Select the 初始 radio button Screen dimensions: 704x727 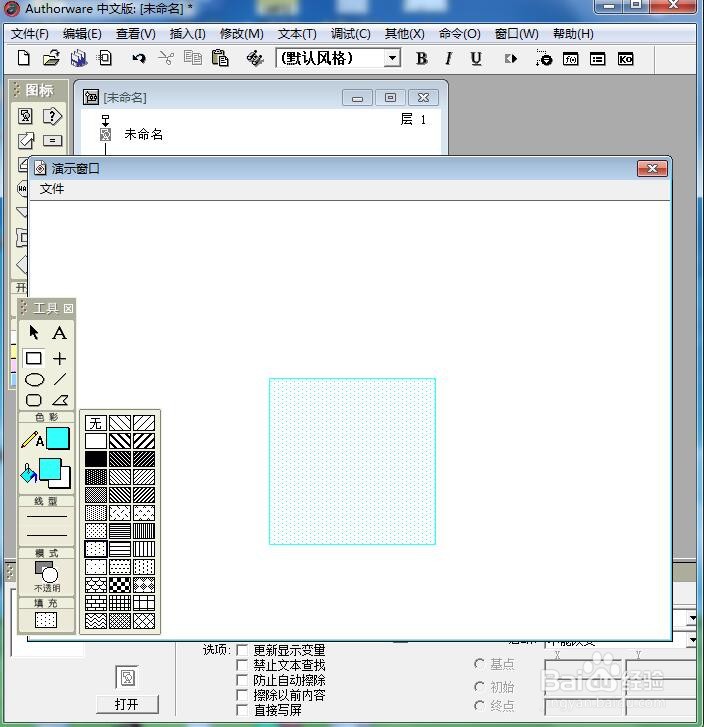point(480,686)
